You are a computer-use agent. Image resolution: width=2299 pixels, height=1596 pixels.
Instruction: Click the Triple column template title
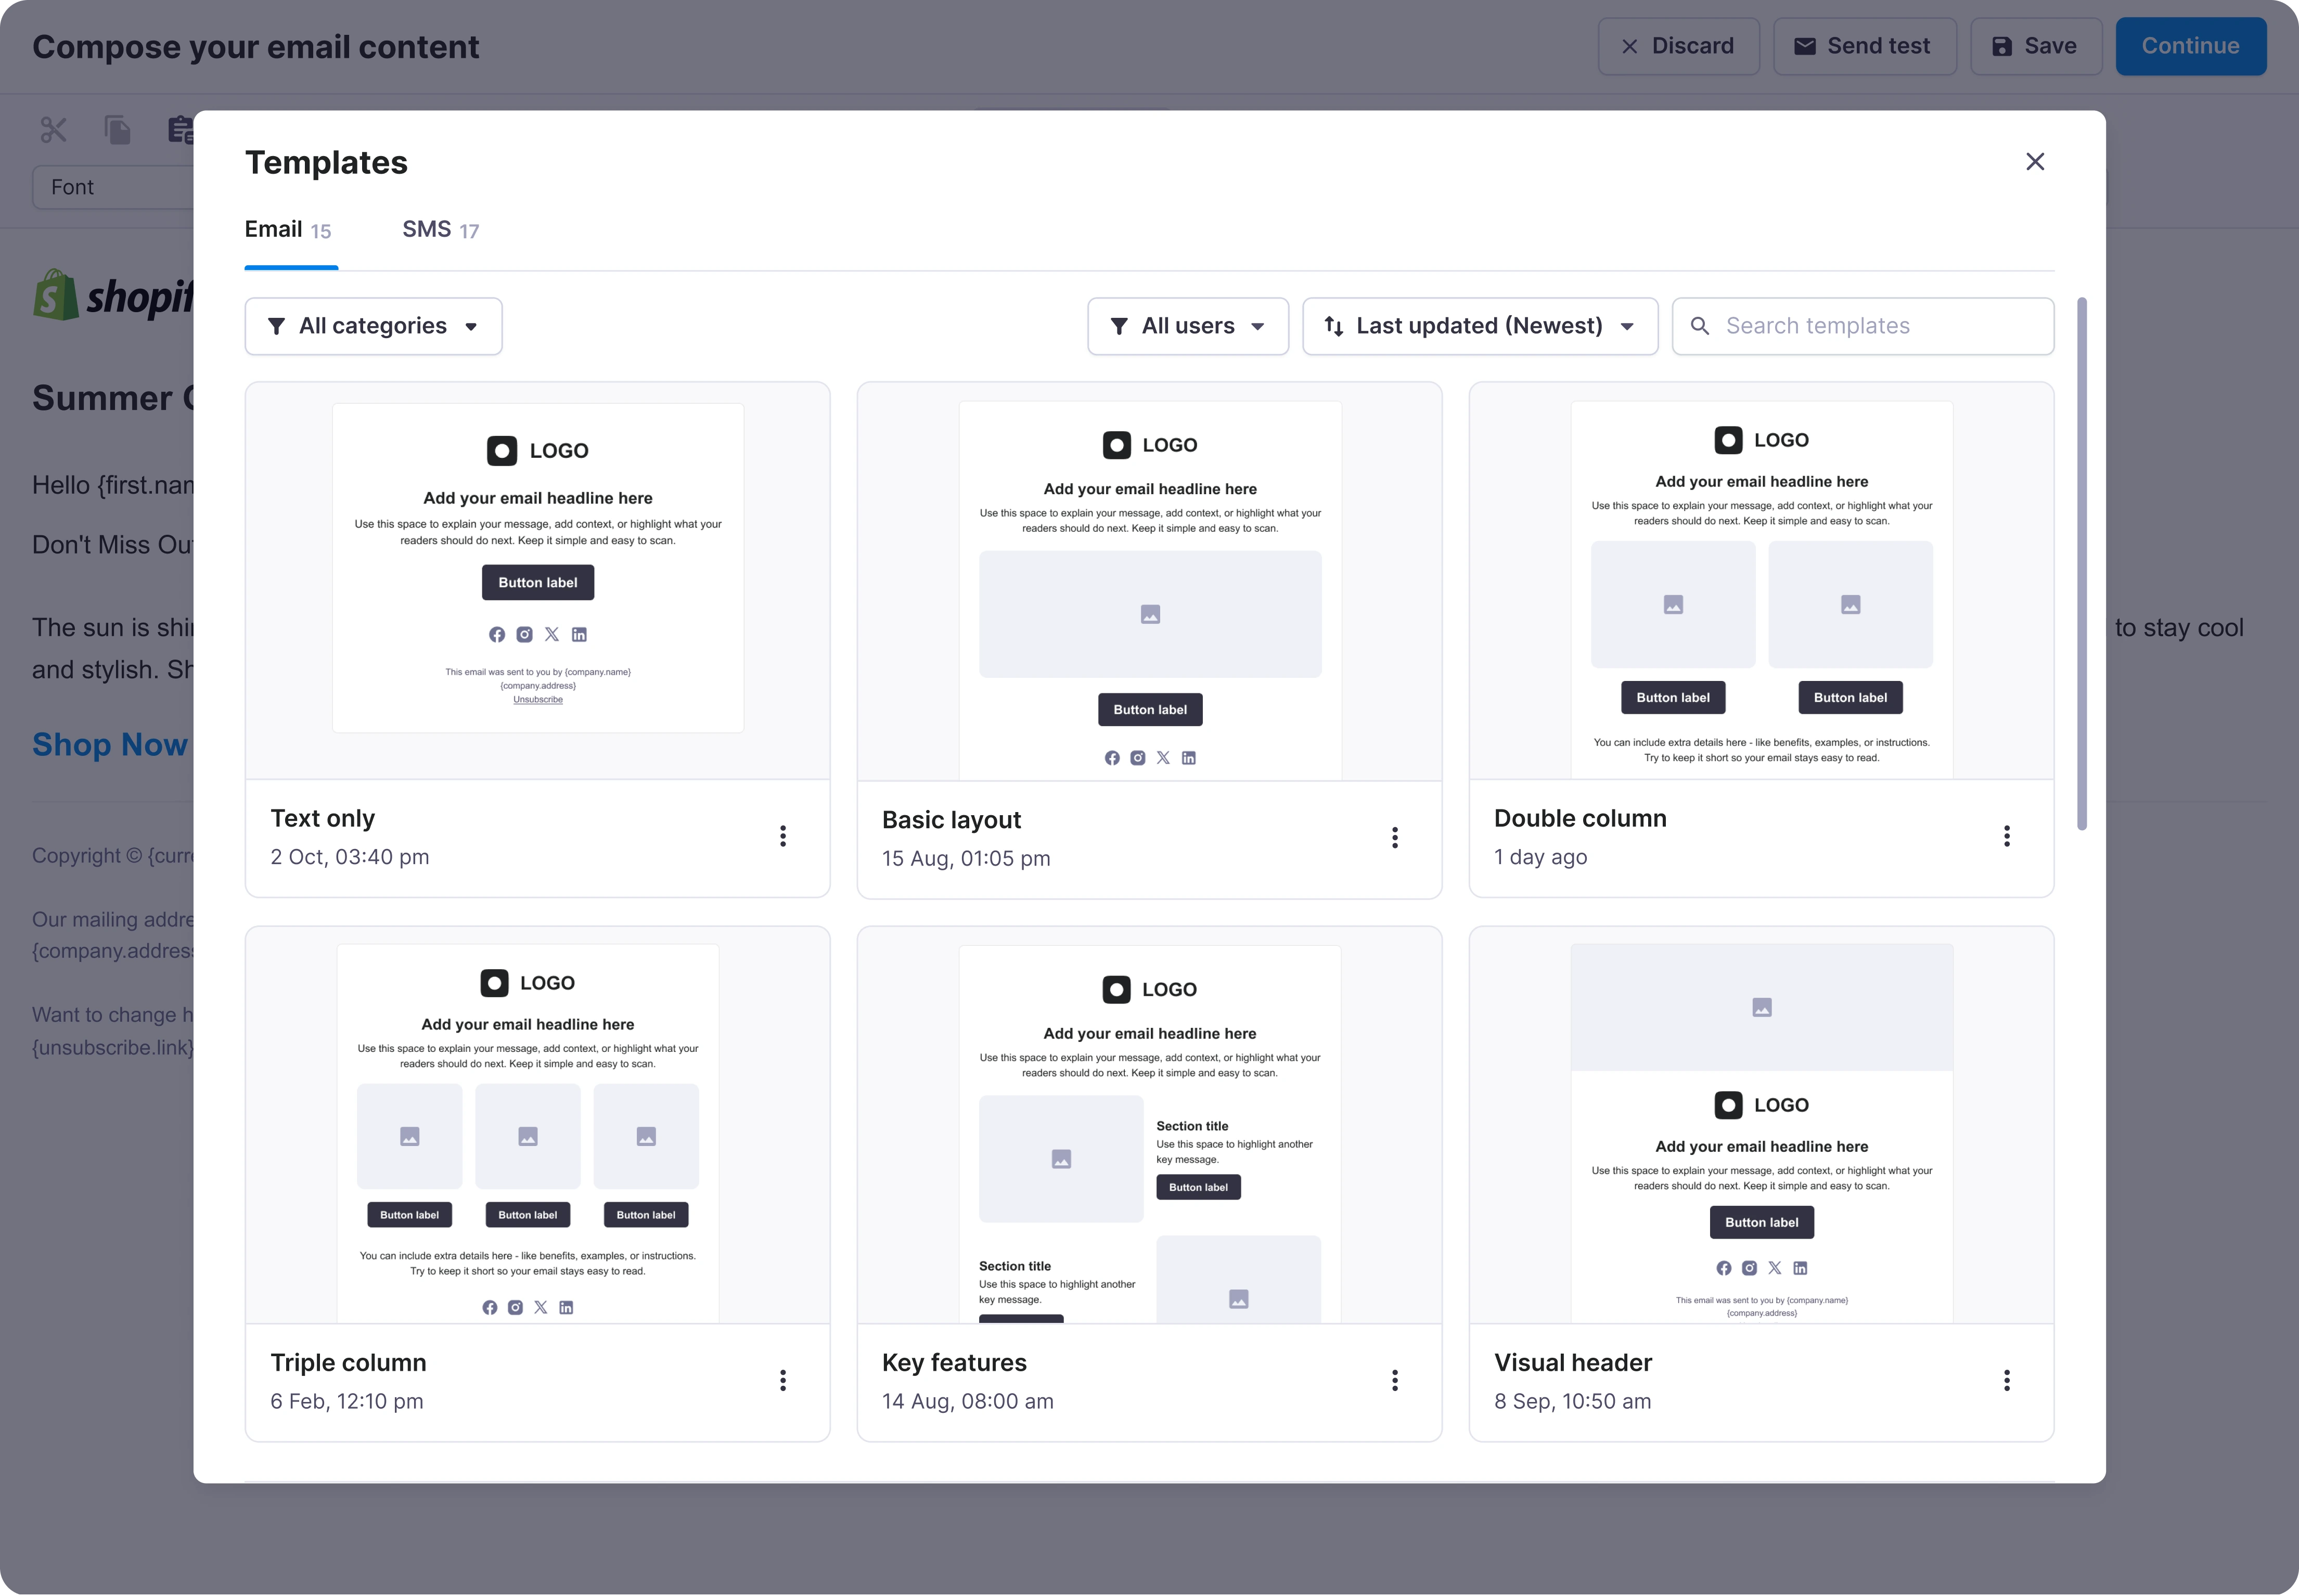click(348, 1363)
